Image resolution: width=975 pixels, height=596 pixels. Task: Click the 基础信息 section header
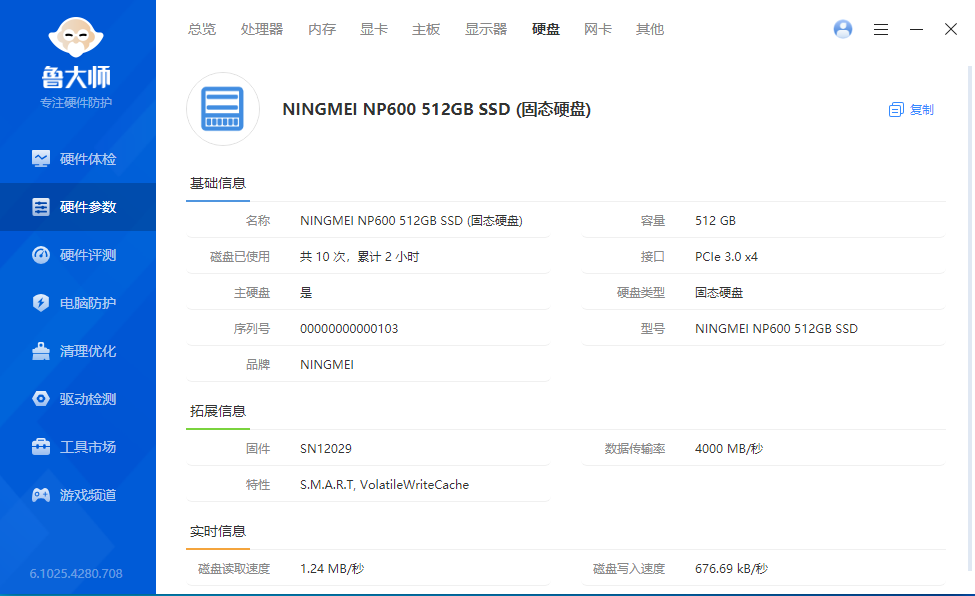pyautogui.click(x=218, y=184)
